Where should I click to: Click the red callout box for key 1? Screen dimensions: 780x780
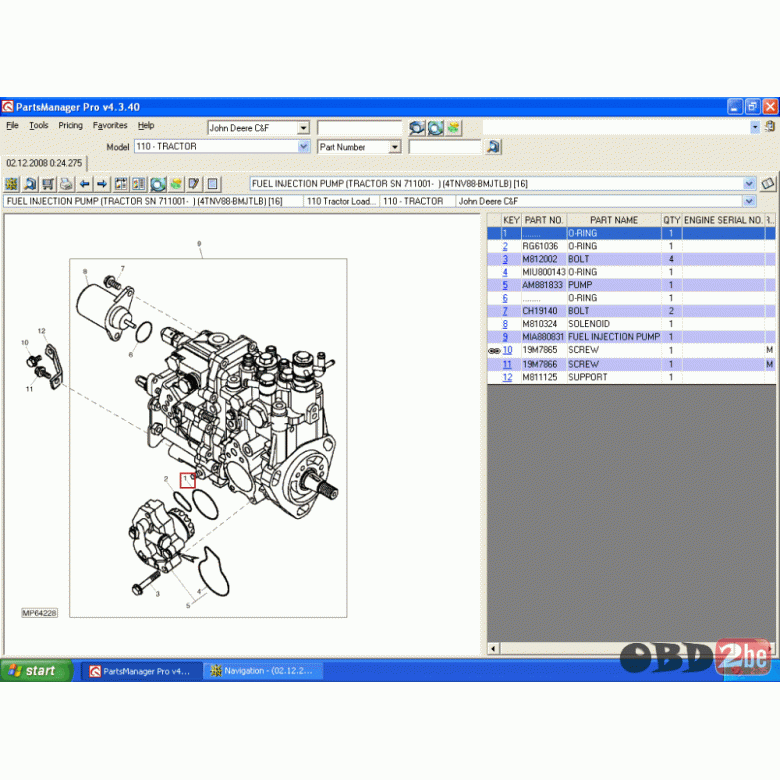[188, 480]
